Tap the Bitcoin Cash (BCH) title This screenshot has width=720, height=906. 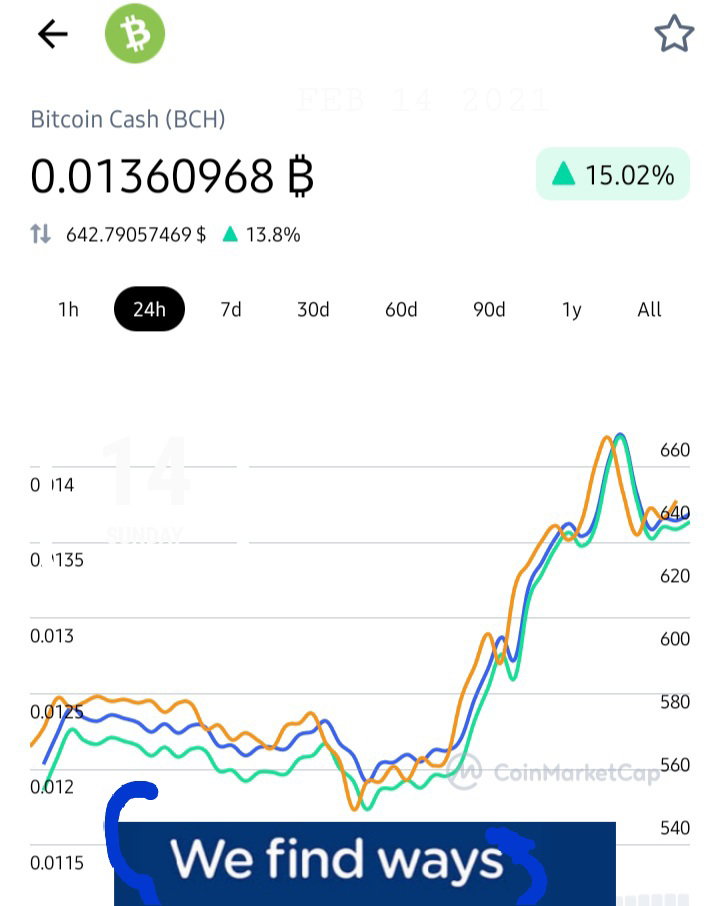click(128, 119)
